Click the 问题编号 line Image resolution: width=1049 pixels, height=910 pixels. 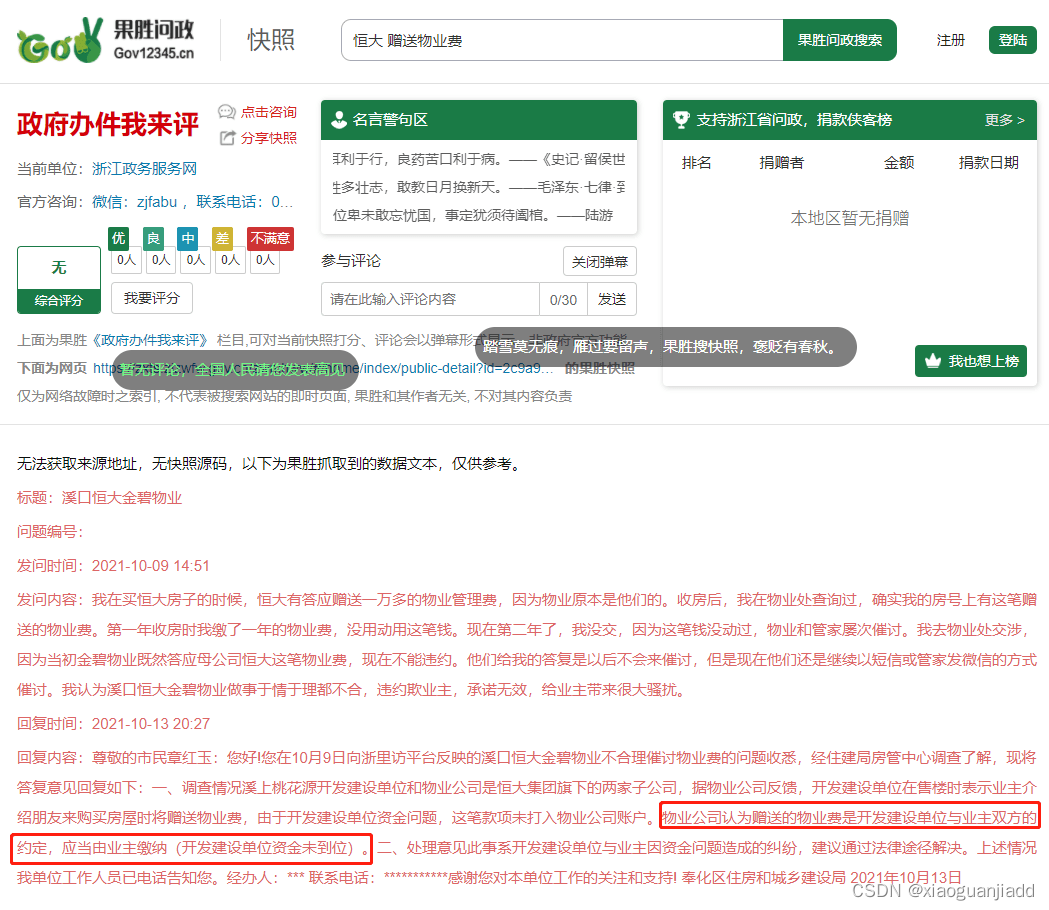point(50,532)
